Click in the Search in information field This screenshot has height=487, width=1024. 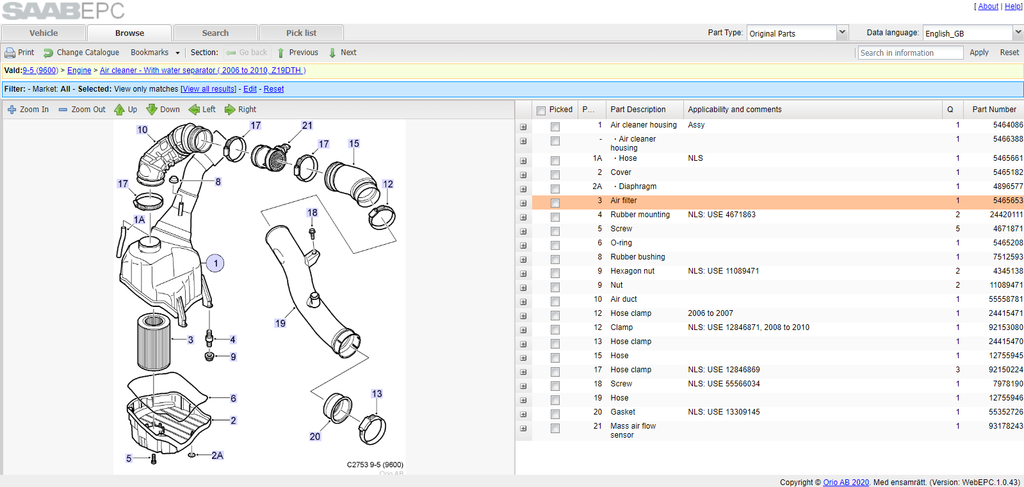910,53
